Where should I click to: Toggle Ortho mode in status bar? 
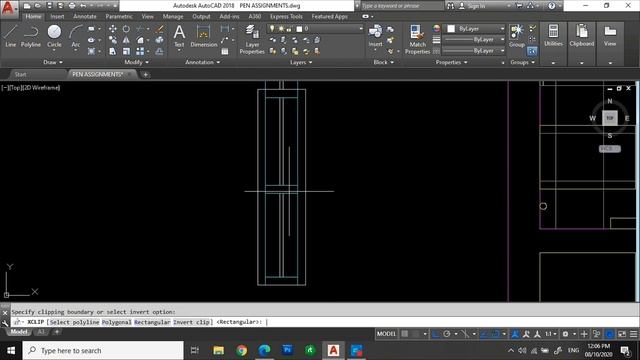tap(436, 334)
